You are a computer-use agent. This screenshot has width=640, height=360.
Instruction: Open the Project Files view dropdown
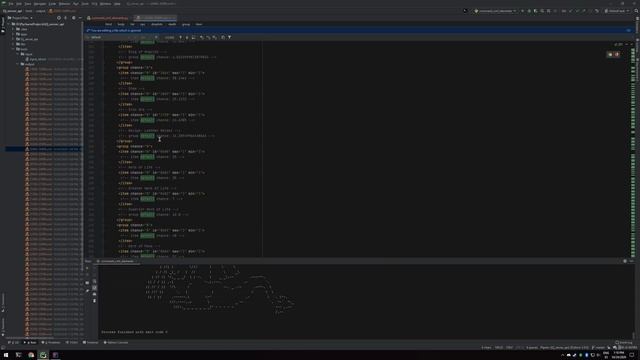22,18
